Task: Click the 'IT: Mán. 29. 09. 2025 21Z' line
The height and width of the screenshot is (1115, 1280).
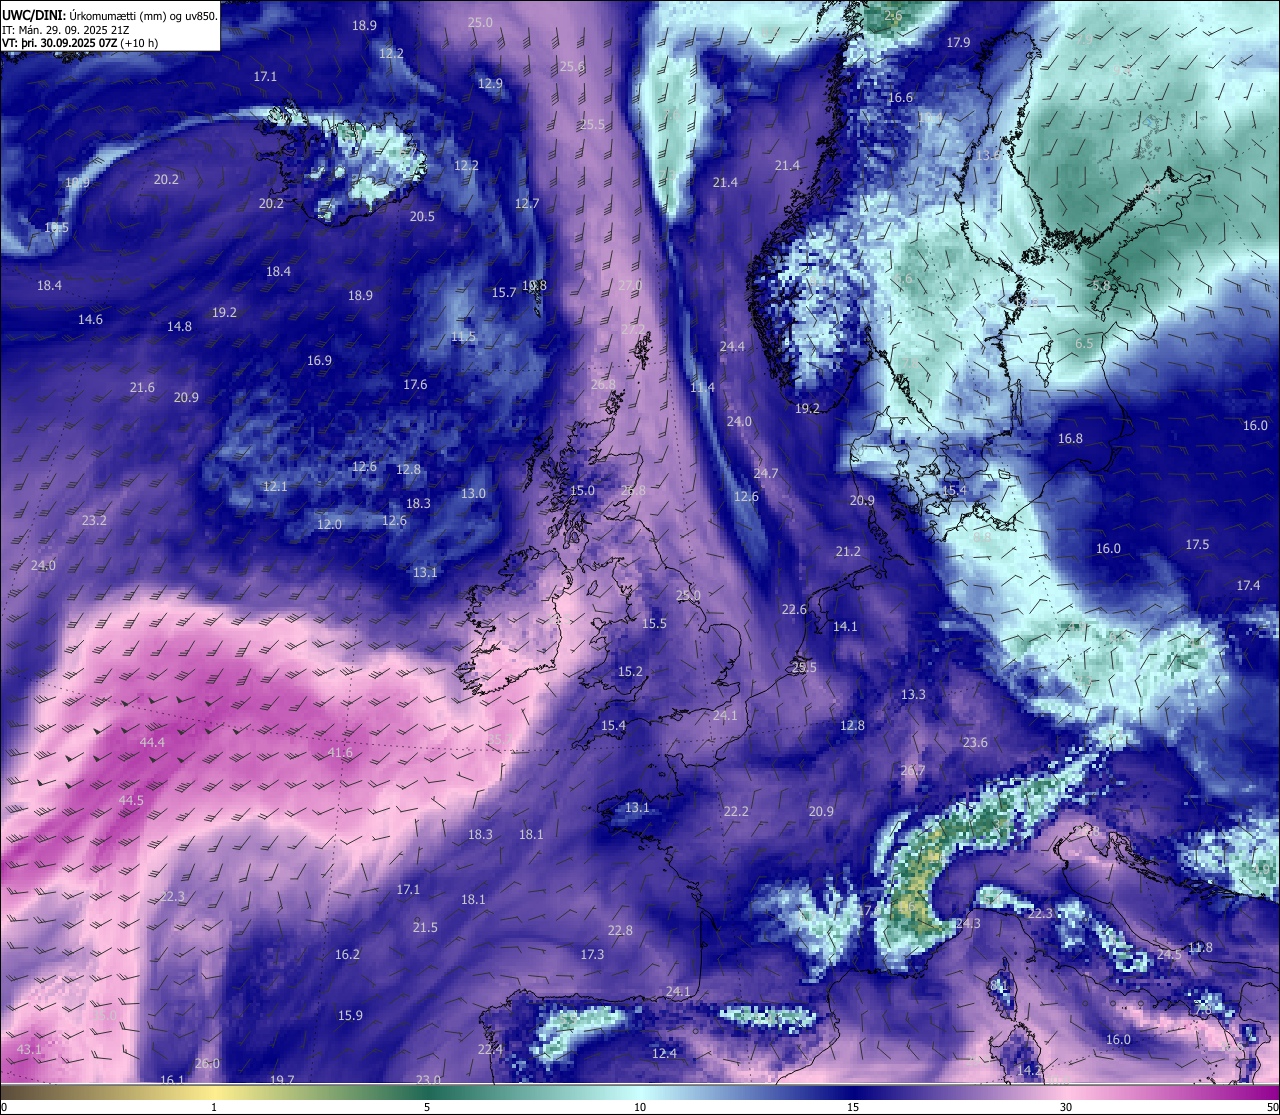Action: 65,29
